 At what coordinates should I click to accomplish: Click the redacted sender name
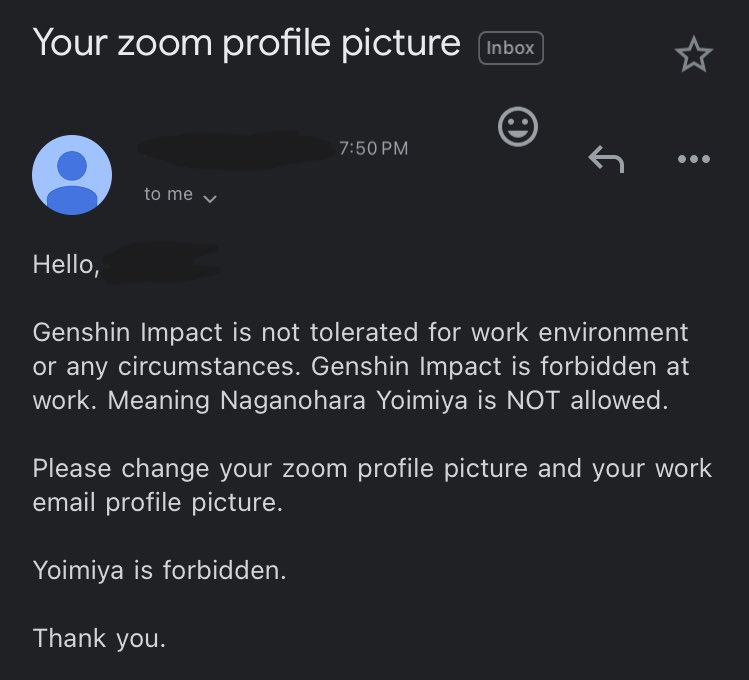pyautogui.click(x=236, y=149)
